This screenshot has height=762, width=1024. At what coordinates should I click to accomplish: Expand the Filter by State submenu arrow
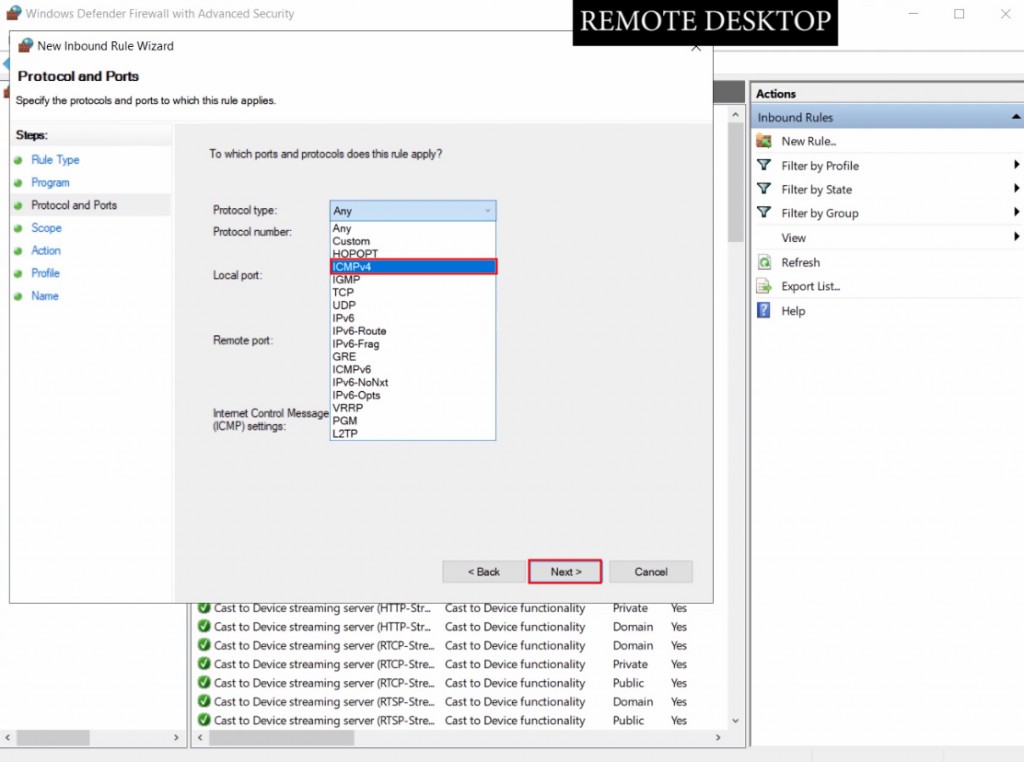(1016, 188)
